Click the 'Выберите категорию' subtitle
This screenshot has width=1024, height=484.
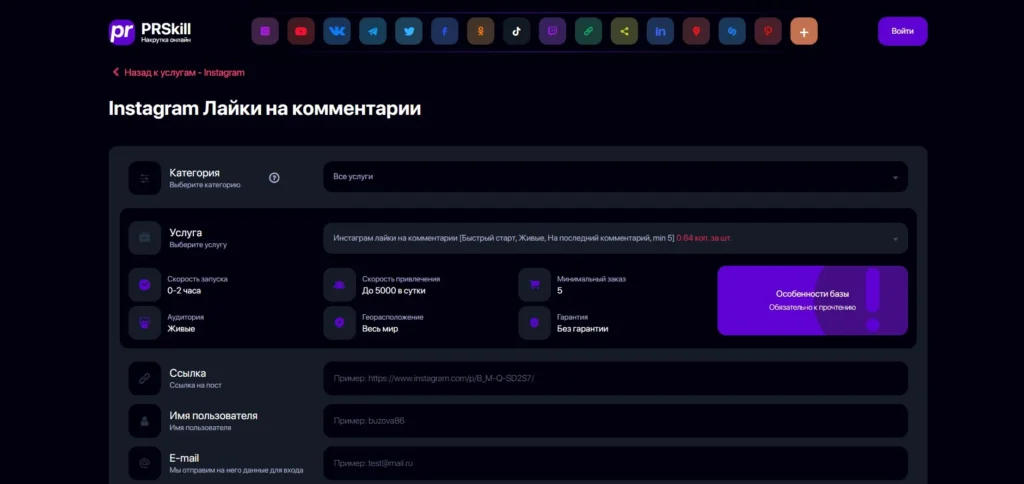[x=205, y=185]
